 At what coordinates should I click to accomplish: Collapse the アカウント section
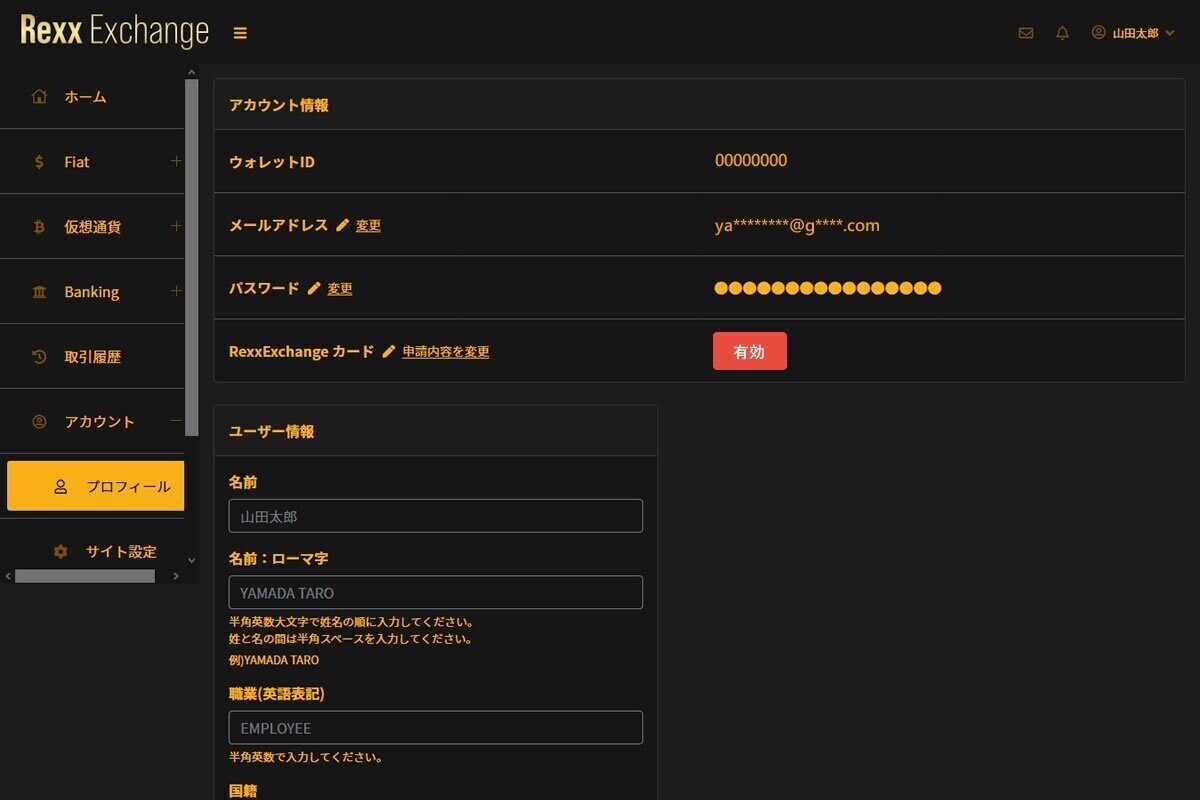[x=176, y=421]
